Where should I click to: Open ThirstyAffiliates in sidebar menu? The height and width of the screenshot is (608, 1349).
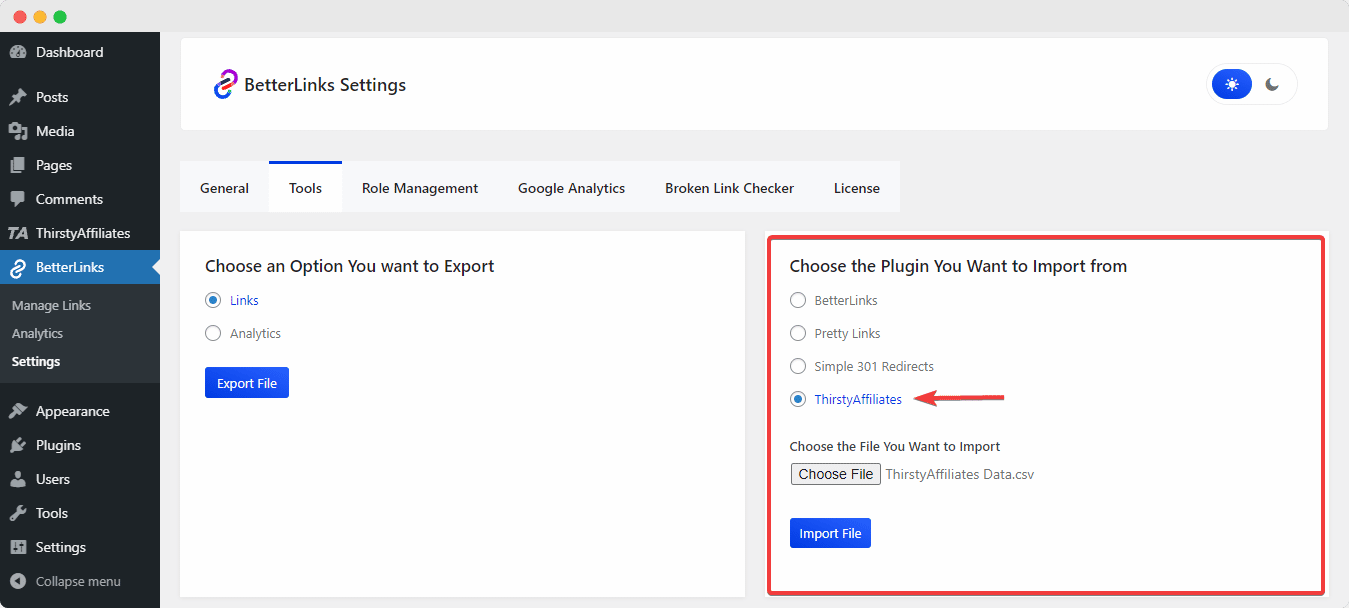point(80,233)
